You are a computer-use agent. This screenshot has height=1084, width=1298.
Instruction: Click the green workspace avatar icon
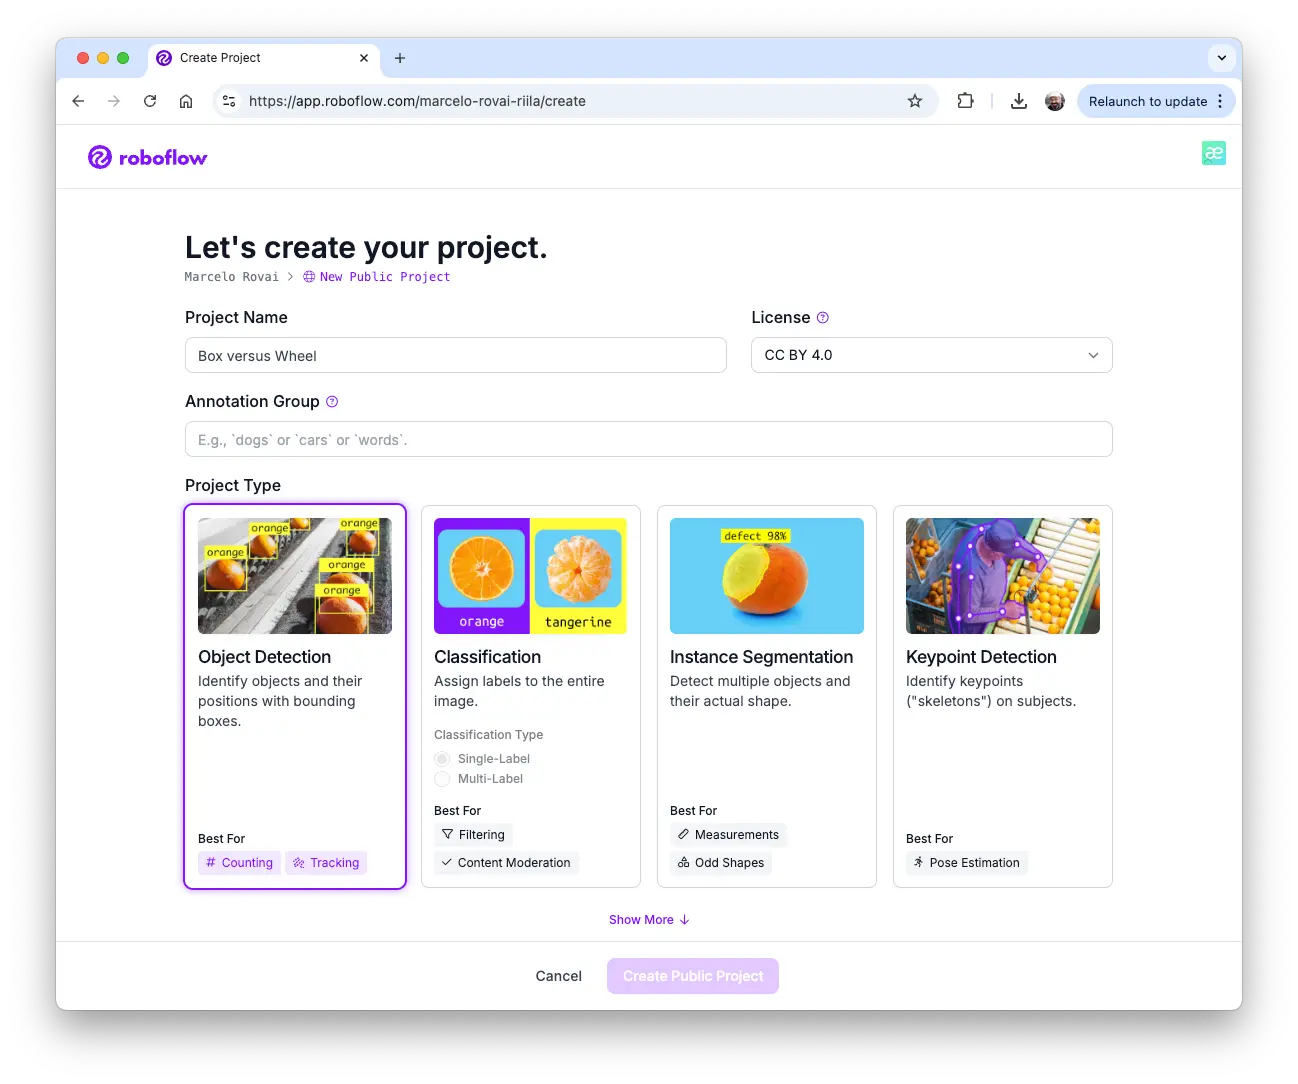(1213, 153)
